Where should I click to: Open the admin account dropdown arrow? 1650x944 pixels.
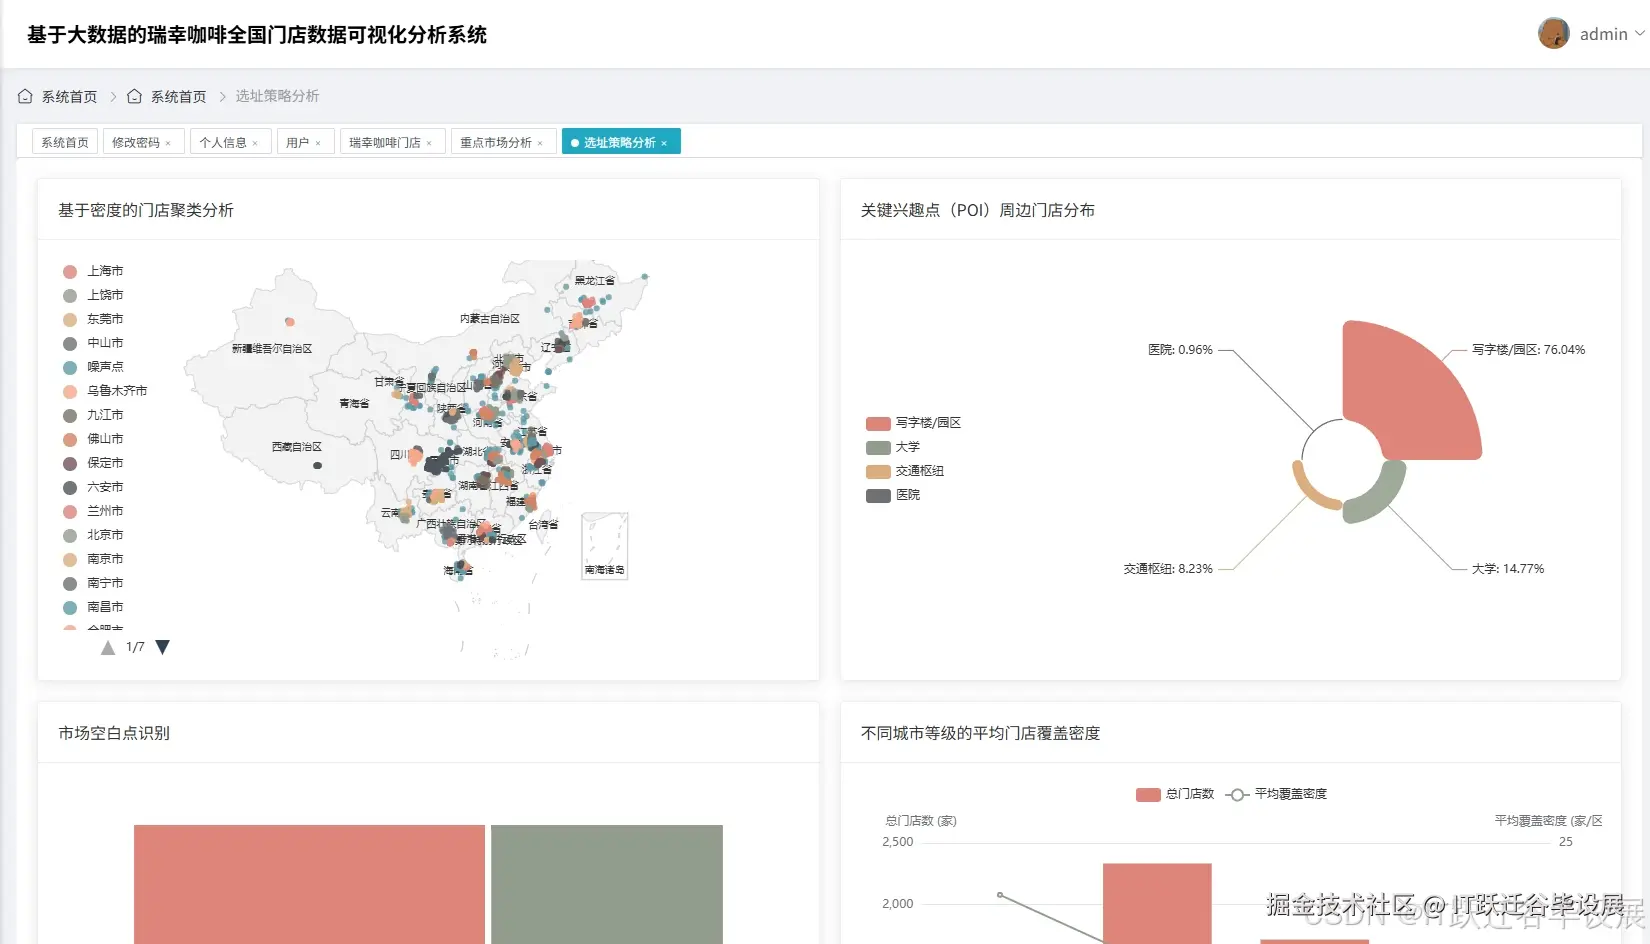1639,33
